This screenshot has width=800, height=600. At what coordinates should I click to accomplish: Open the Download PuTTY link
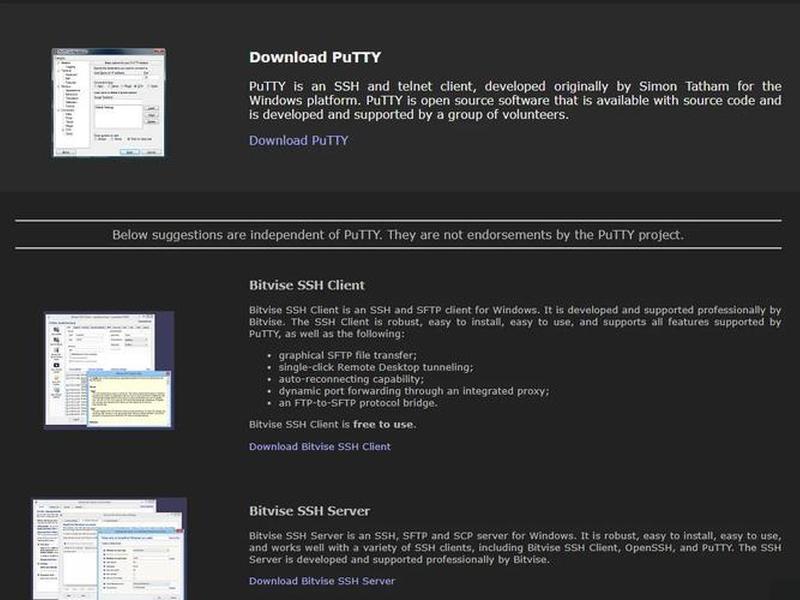[x=298, y=140]
